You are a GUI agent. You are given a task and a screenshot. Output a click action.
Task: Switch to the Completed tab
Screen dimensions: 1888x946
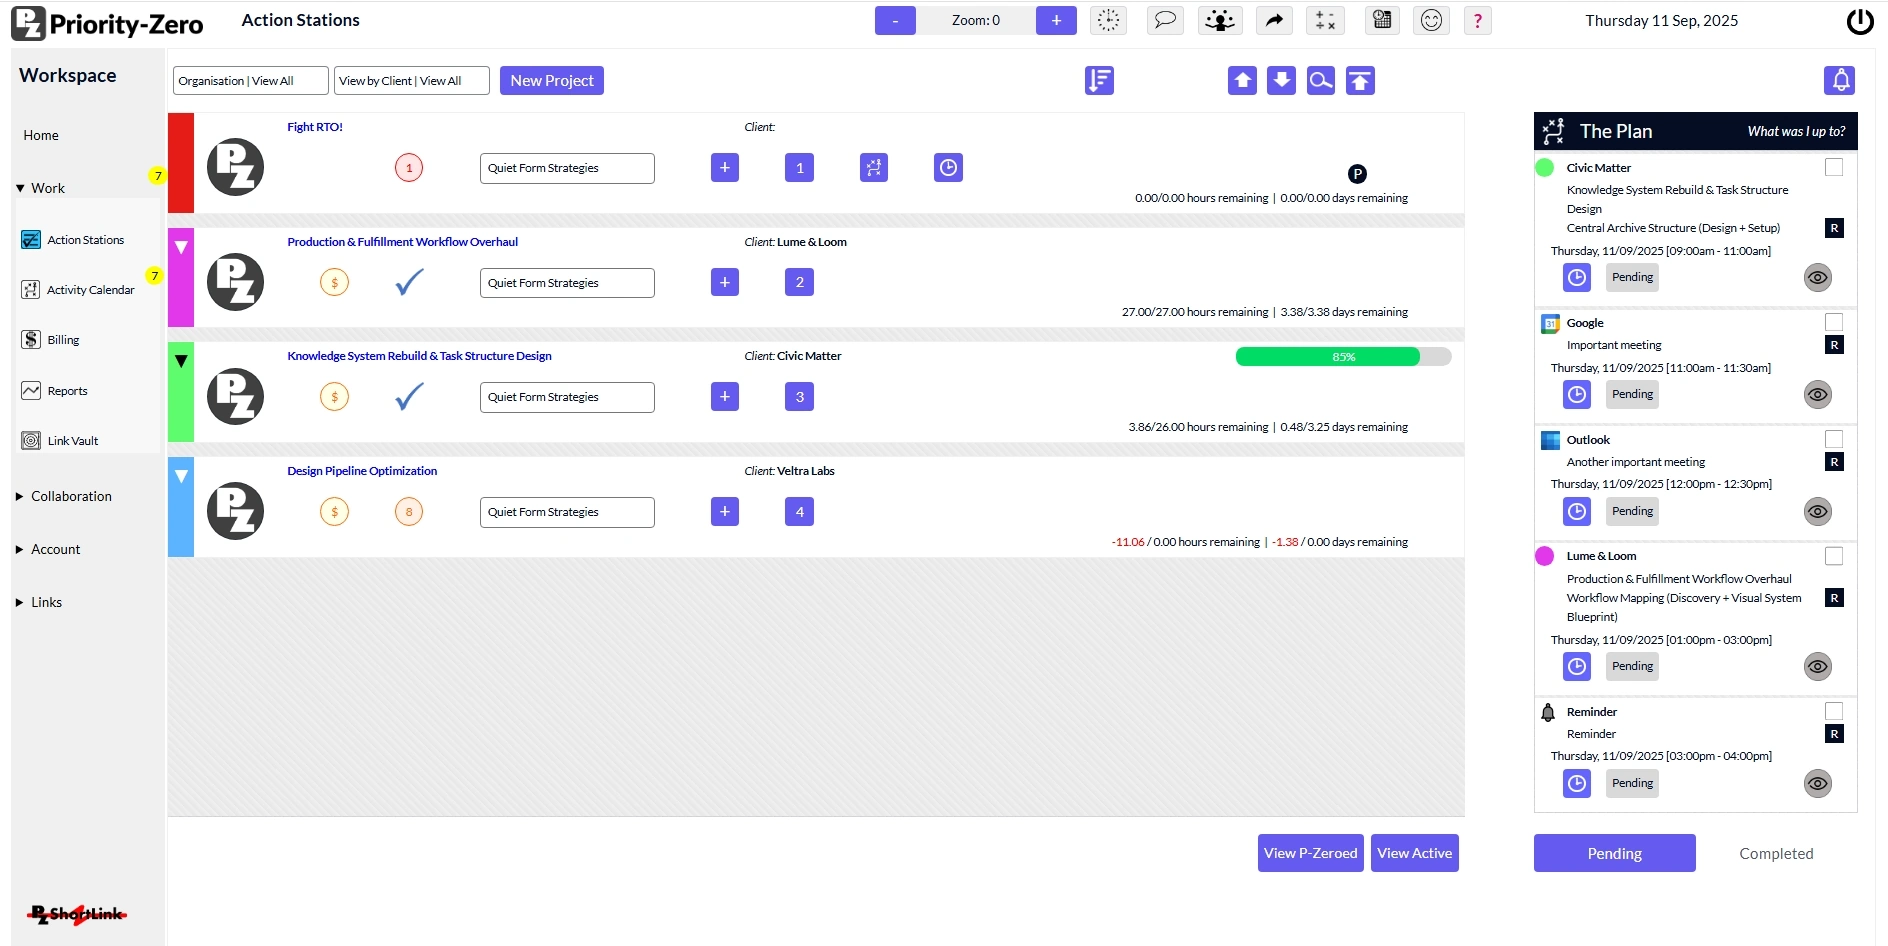1775,853
